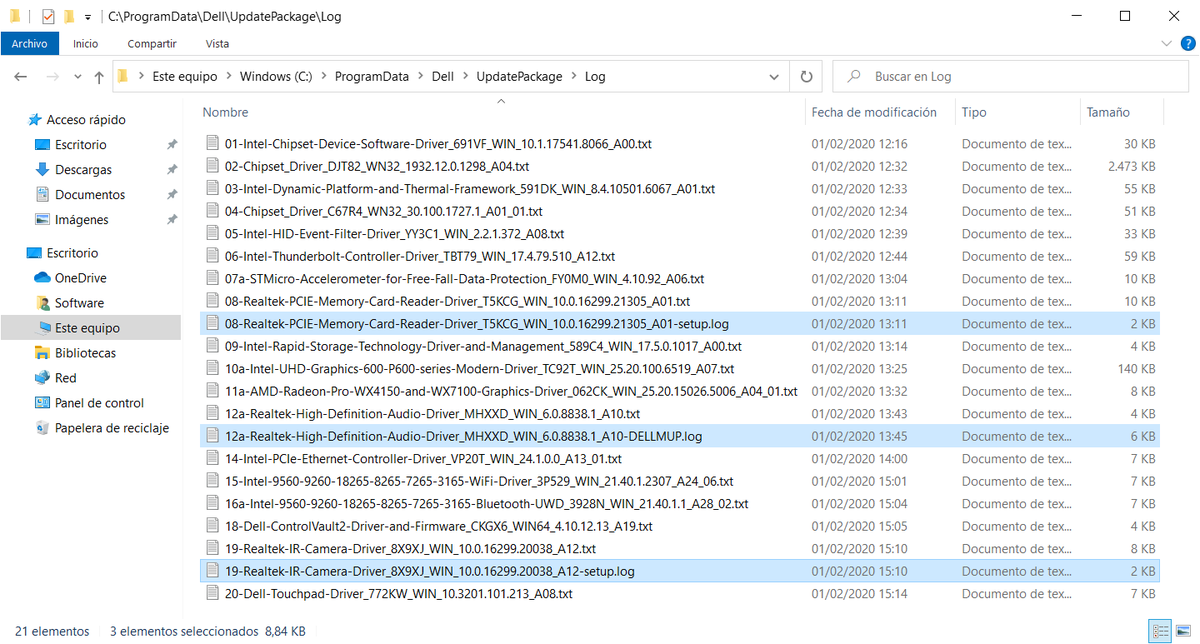Select 10a-Intel-UHD-Graphics file
1200x644 pixels.
[680, 369]
